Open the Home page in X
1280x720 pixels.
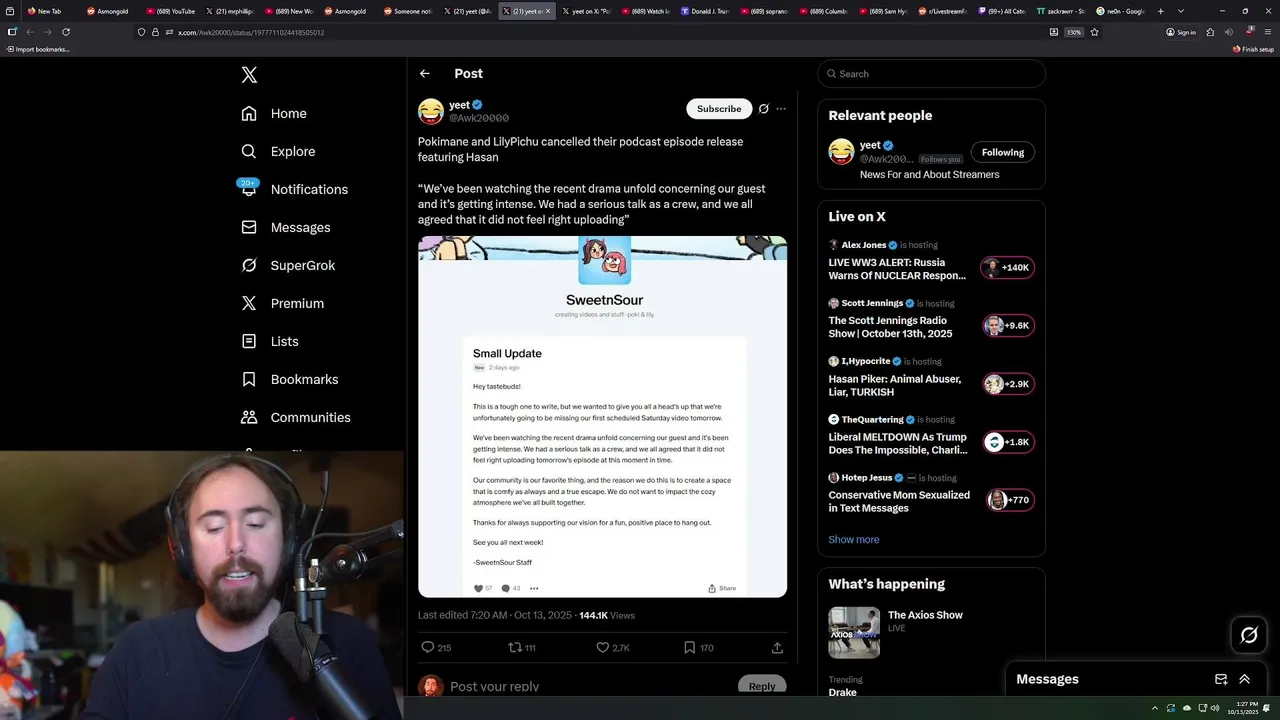(x=274, y=114)
